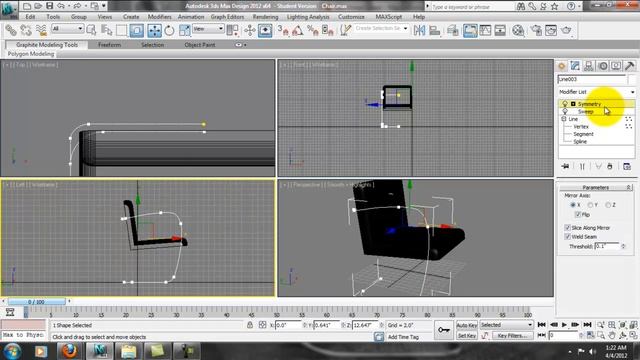640x360 pixels.
Task: Open the Modifiers menu
Action: point(160,17)
